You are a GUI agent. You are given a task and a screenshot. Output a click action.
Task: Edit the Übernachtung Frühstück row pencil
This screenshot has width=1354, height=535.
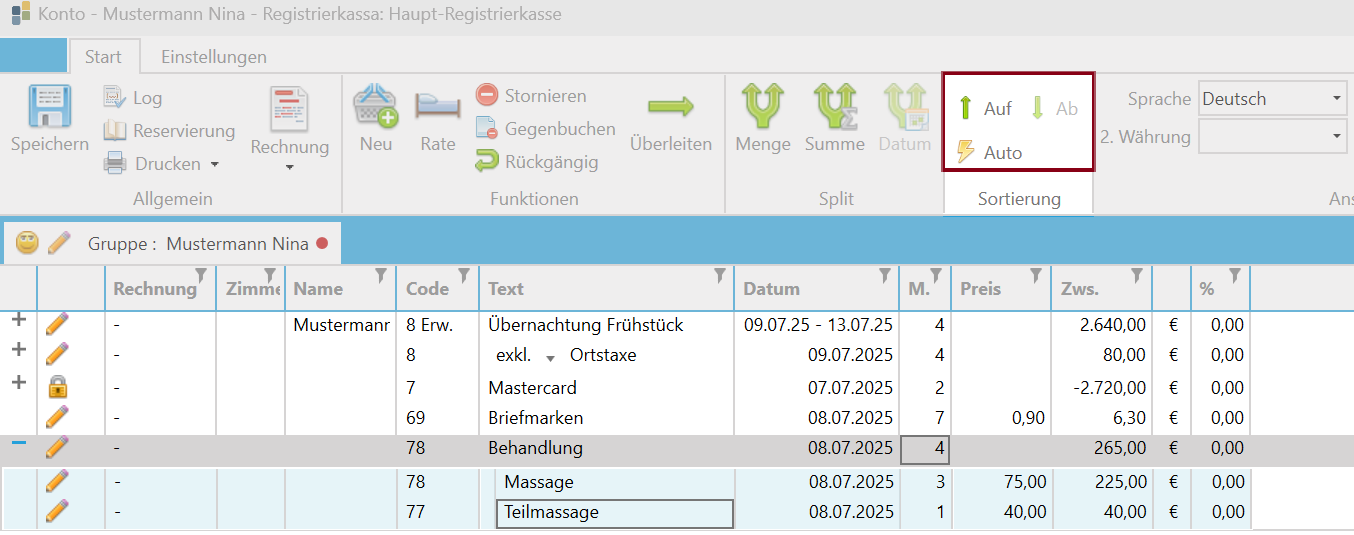point(57,324)
